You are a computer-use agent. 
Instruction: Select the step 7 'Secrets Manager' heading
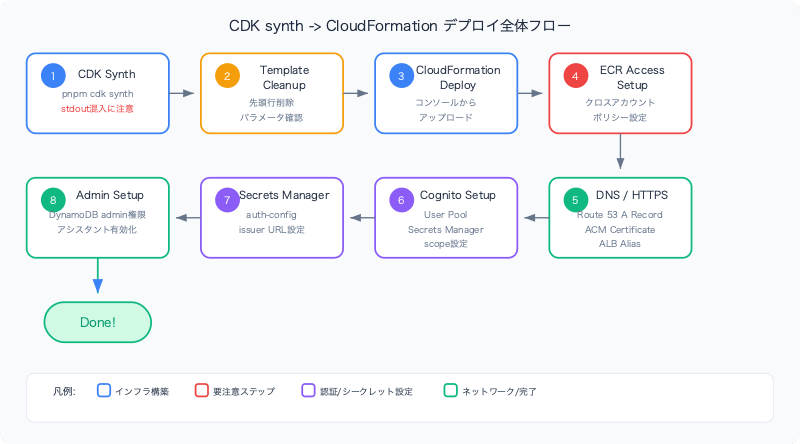tap(284, 195)
